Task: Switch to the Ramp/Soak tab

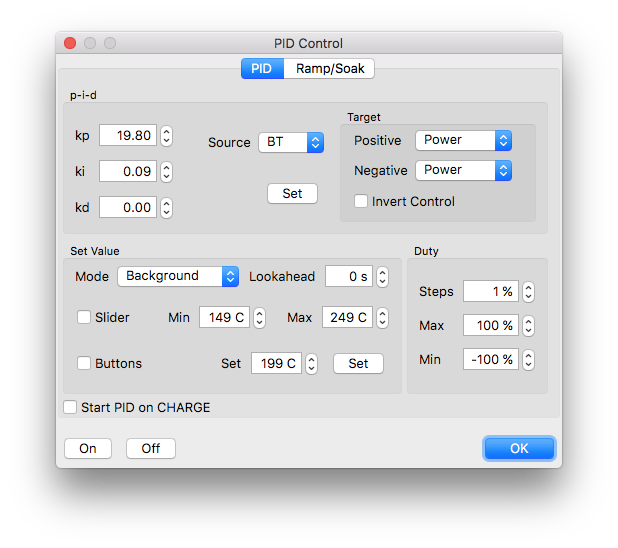Action: coord(329,69)
